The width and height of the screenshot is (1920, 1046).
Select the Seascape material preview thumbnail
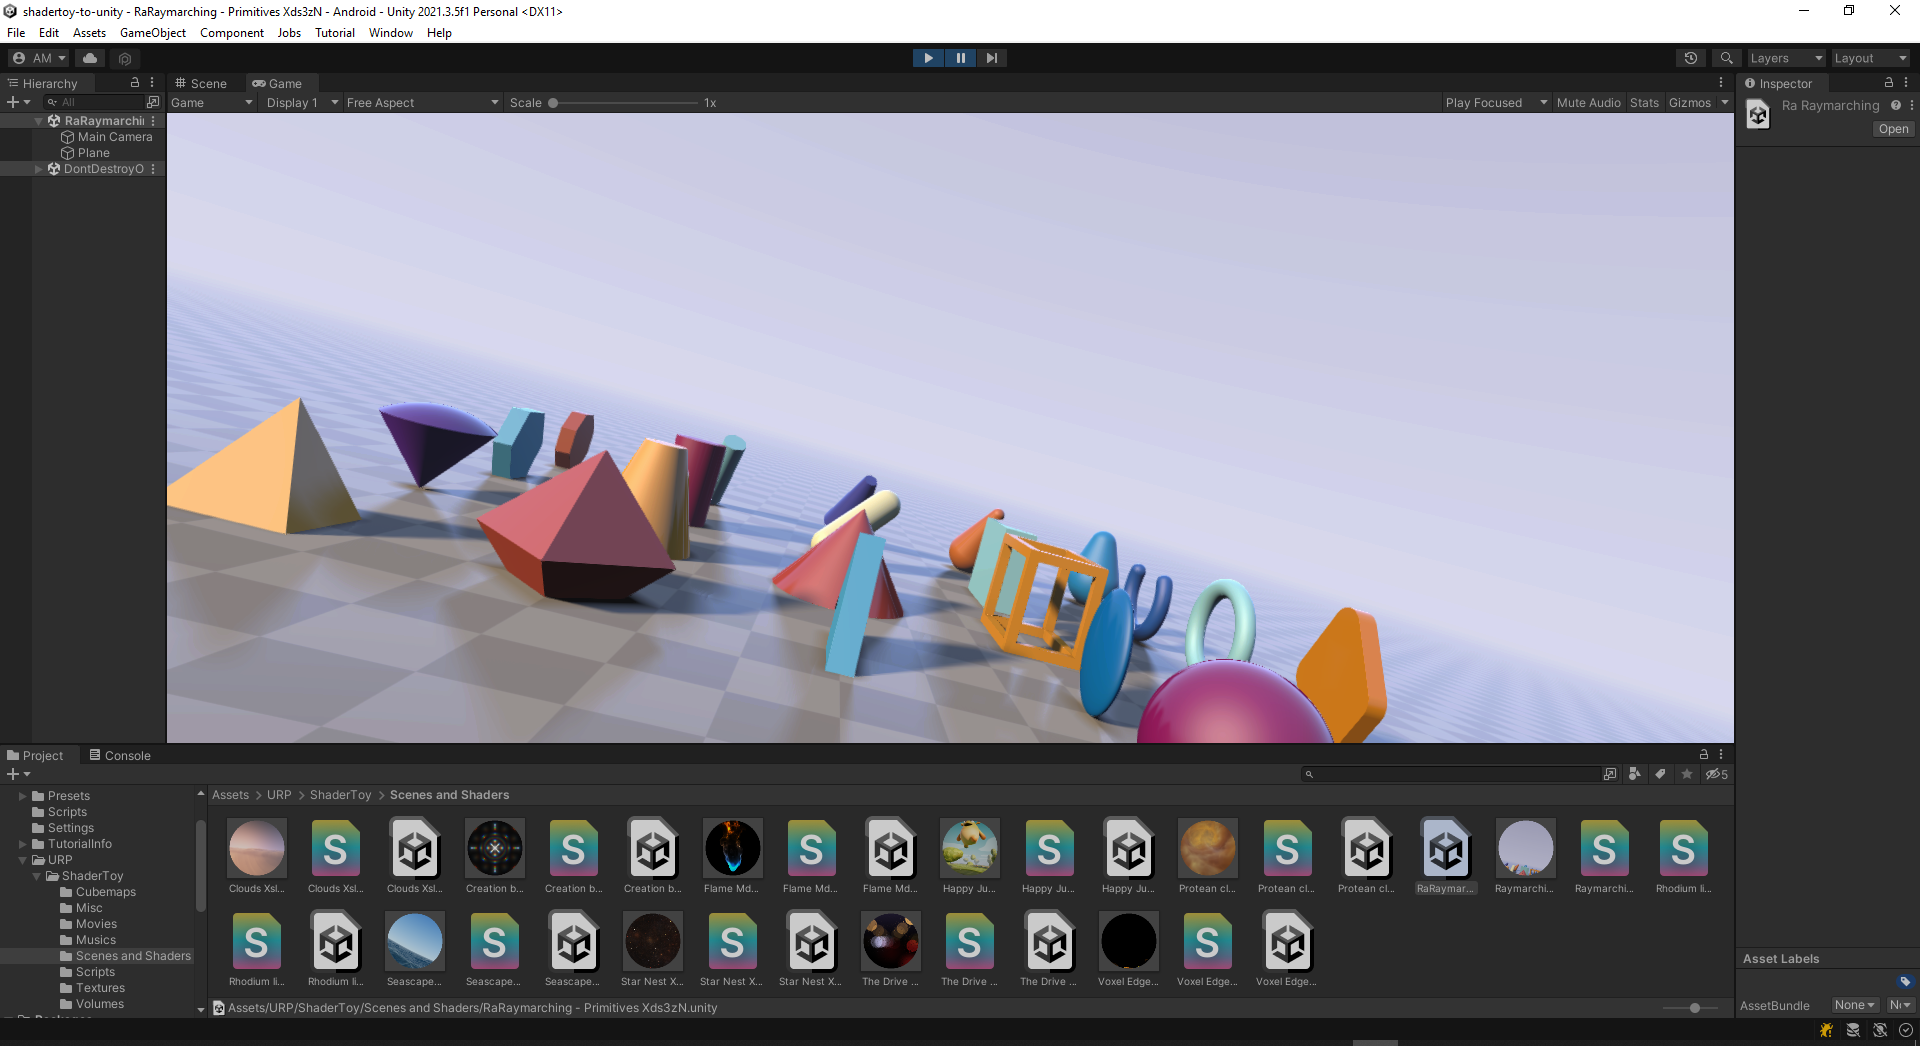pyautogui.click(x=414, y=941)
